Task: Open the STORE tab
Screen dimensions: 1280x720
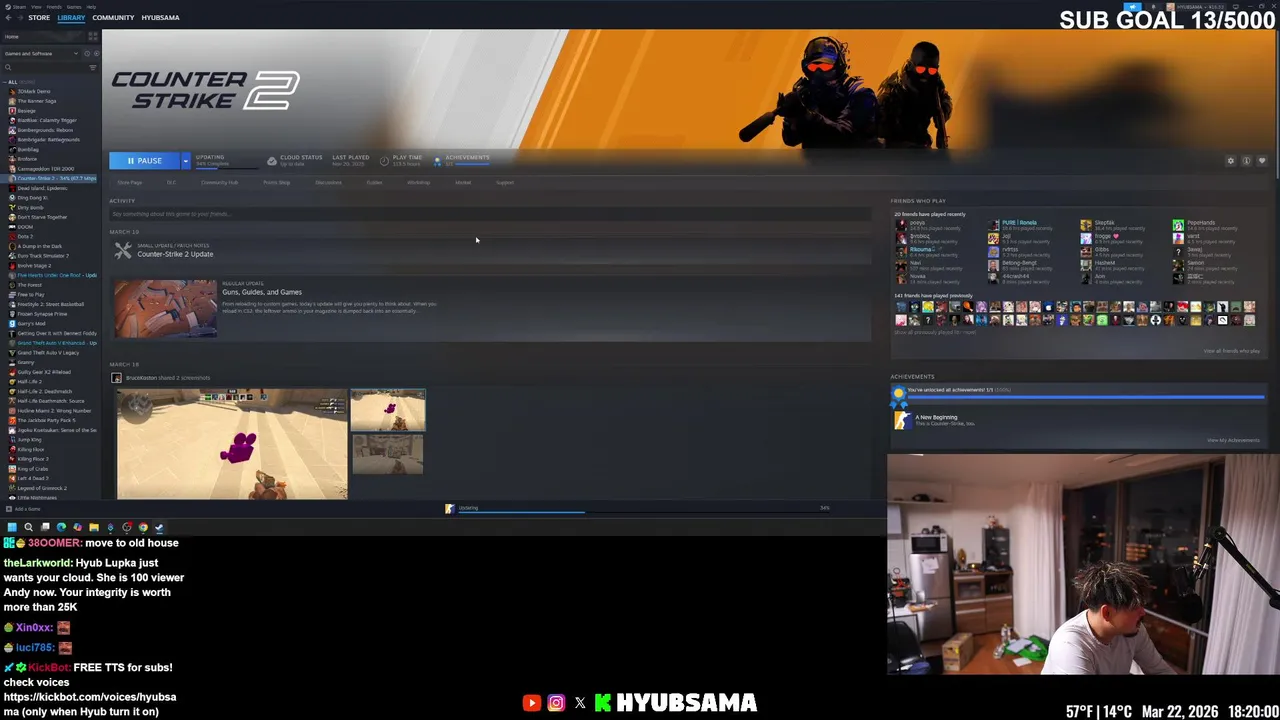Action: [39, 18]
